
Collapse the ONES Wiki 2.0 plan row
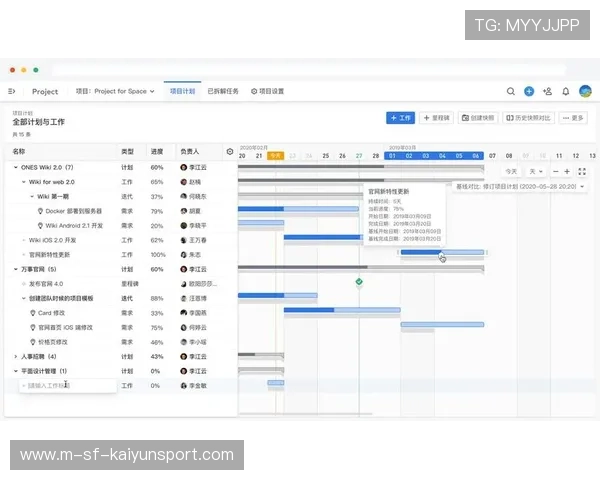(x=16, y=167)
